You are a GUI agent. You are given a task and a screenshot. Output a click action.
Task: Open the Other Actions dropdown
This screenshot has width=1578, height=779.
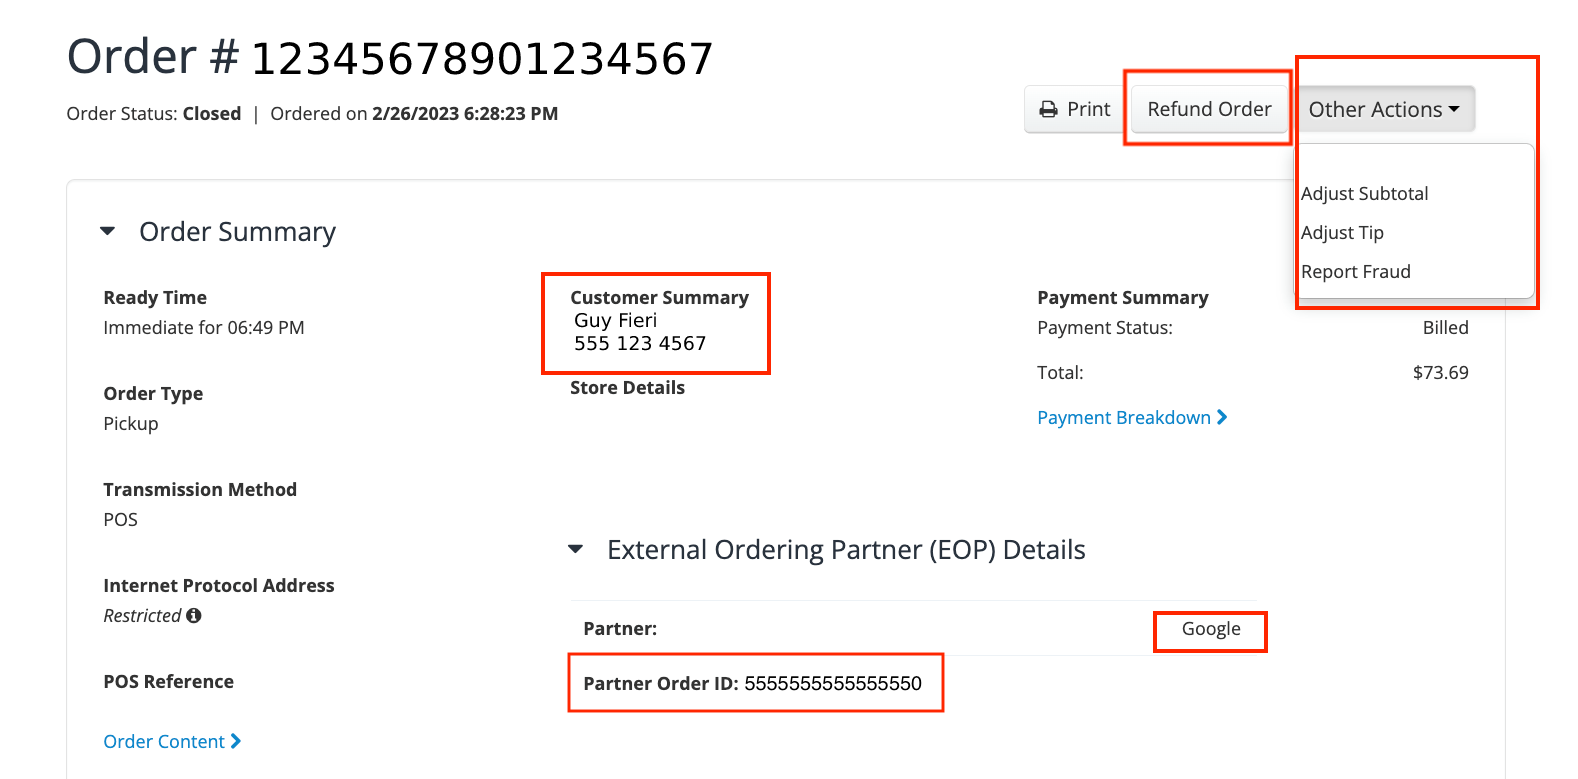tap(1384, 110)
